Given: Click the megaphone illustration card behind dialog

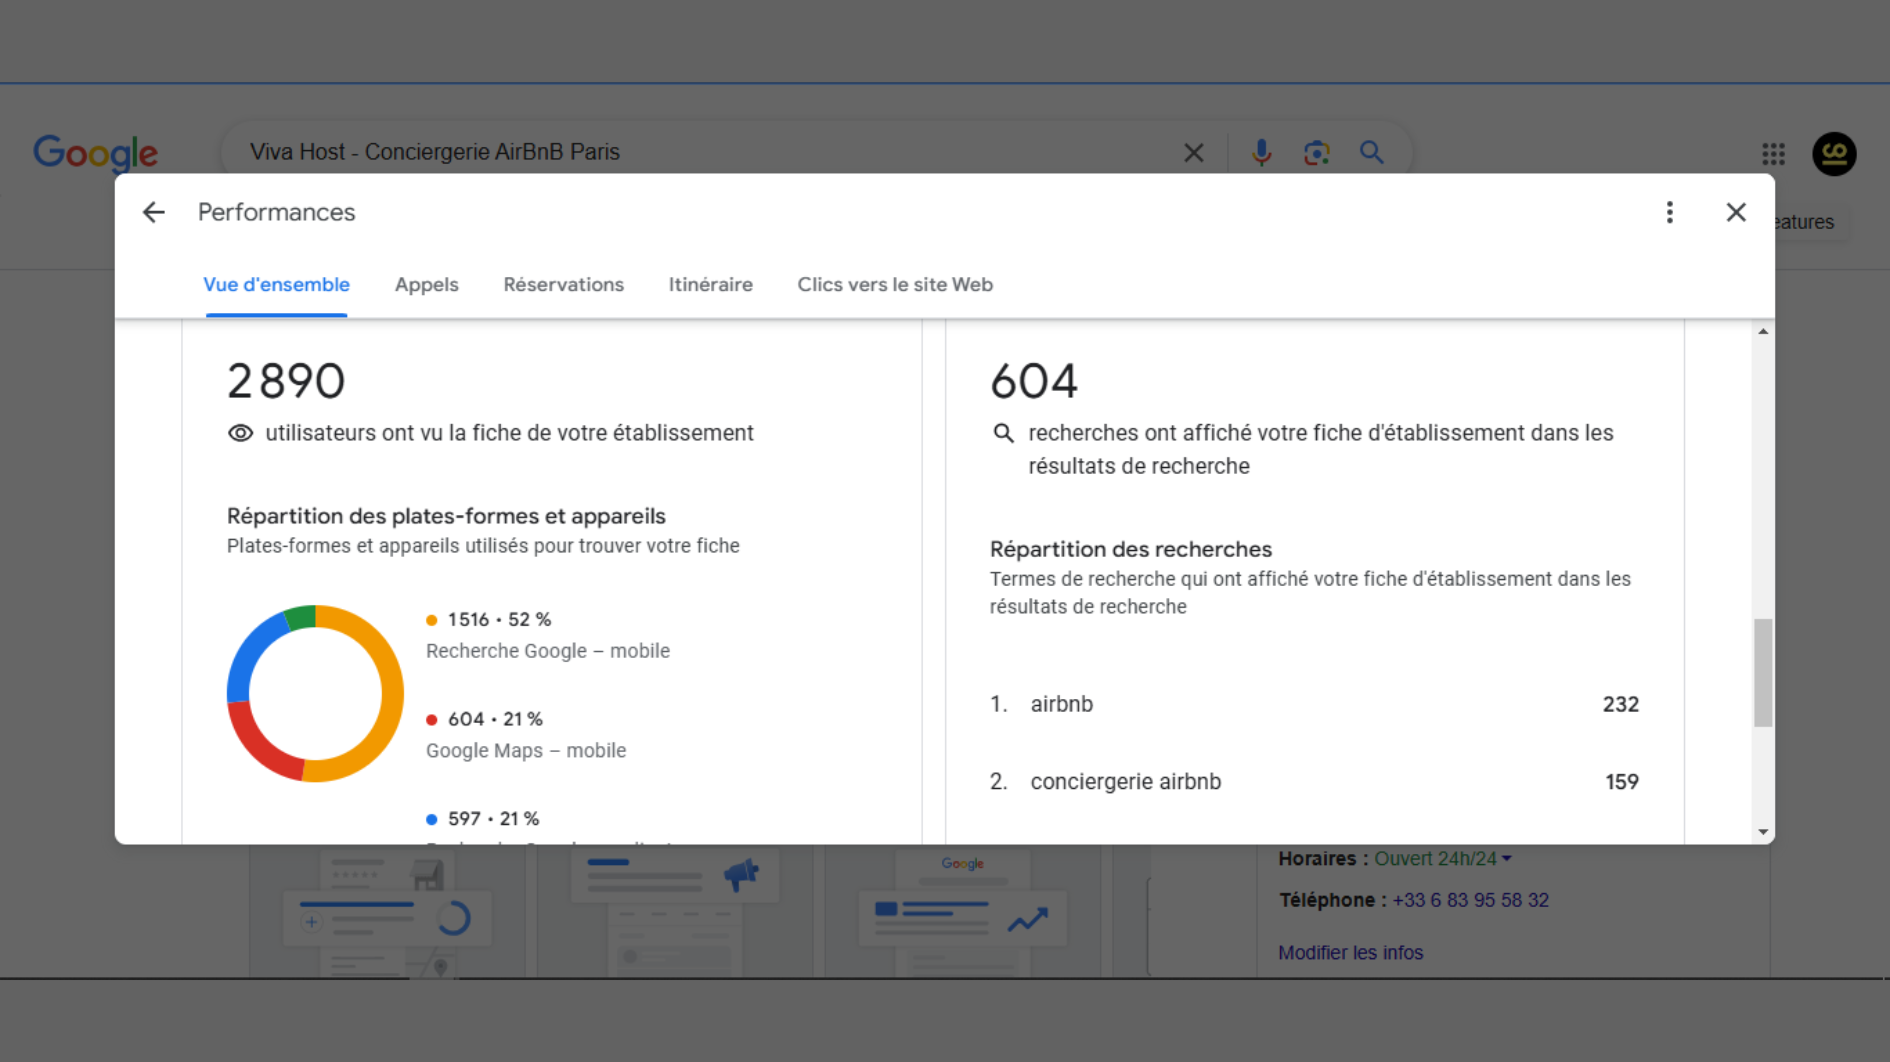Looking at the screenshot, I should coord(675,912).
